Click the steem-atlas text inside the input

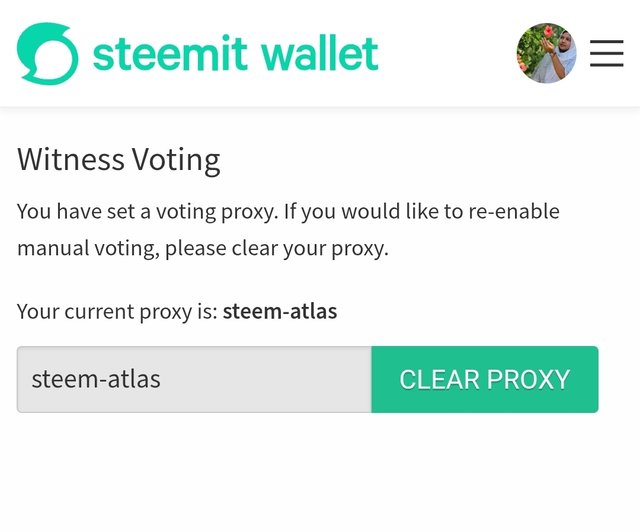coord(96,379)
